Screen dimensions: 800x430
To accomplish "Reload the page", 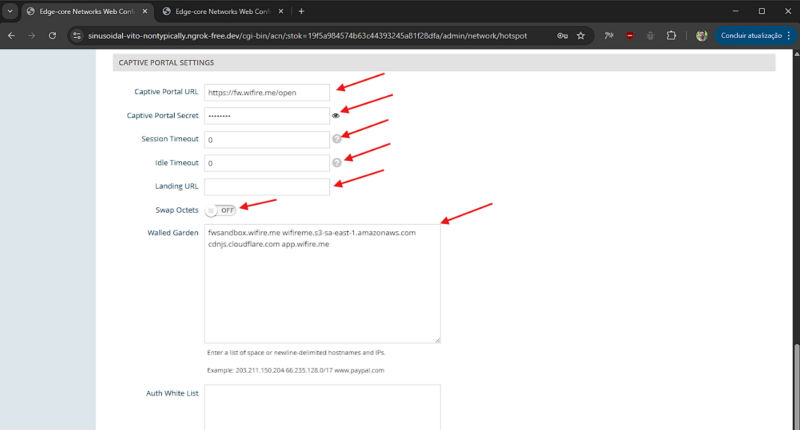I will pyautogui.click(x=52, y=36).
